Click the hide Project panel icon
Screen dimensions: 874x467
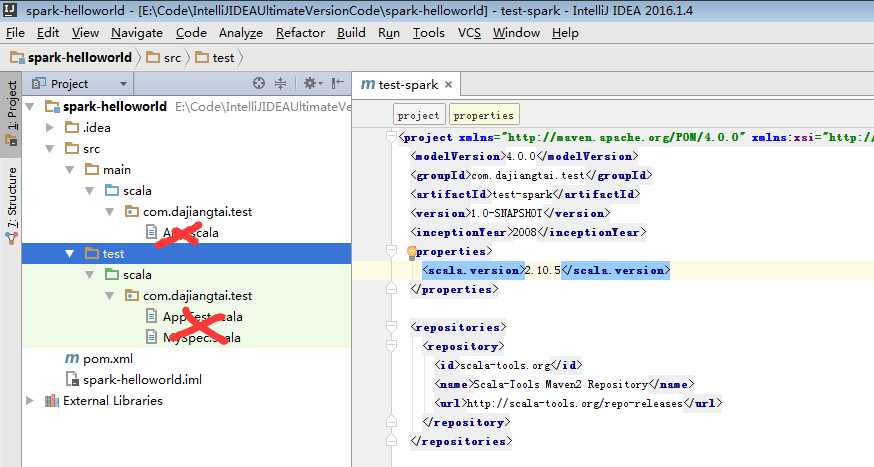point(337,84)
